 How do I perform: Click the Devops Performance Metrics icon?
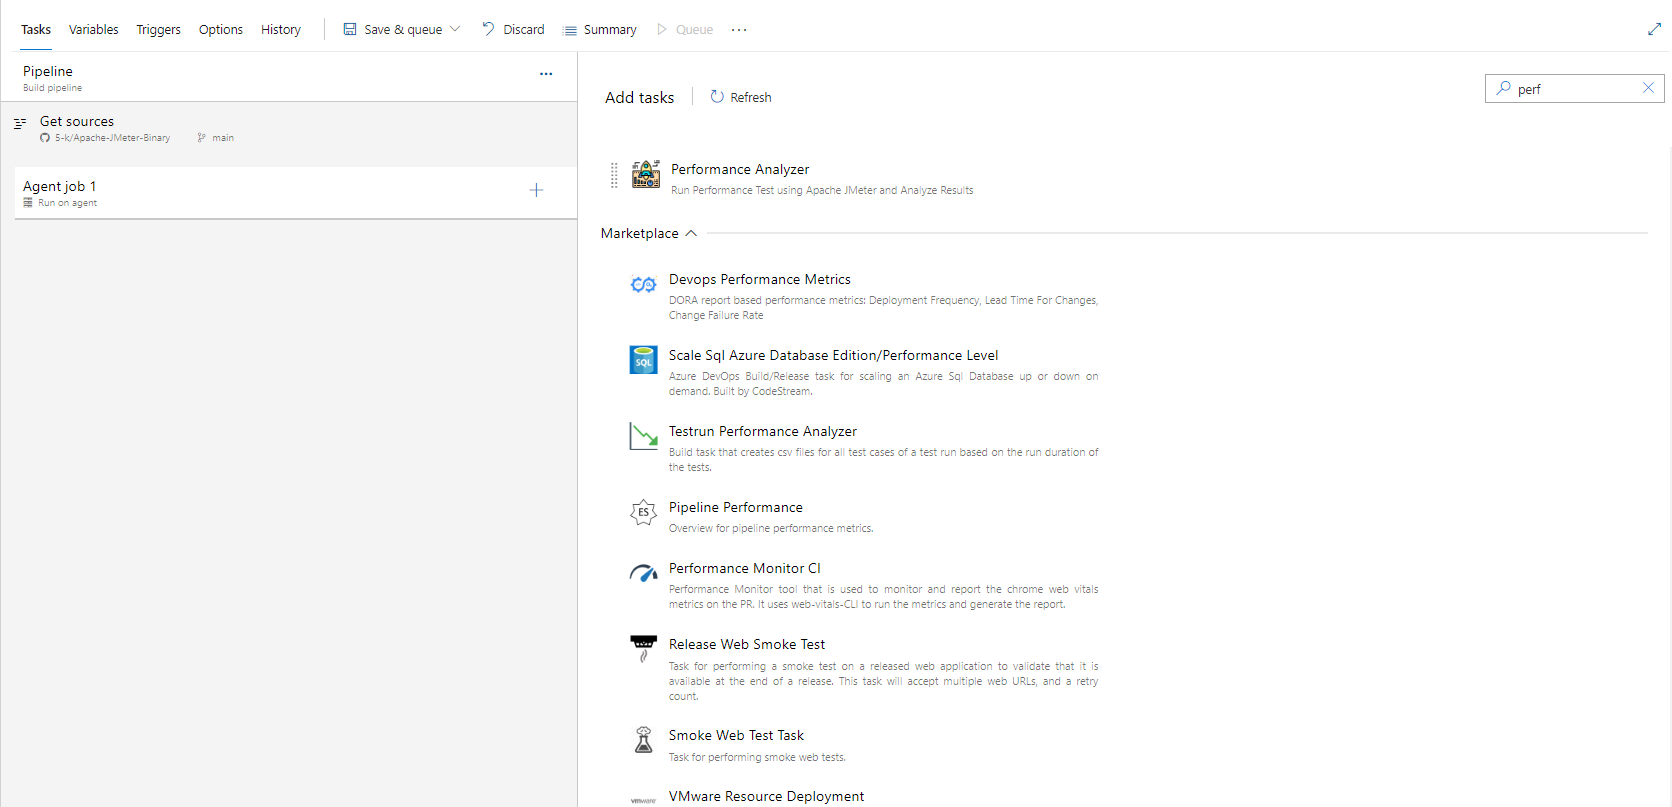[643, 285]
